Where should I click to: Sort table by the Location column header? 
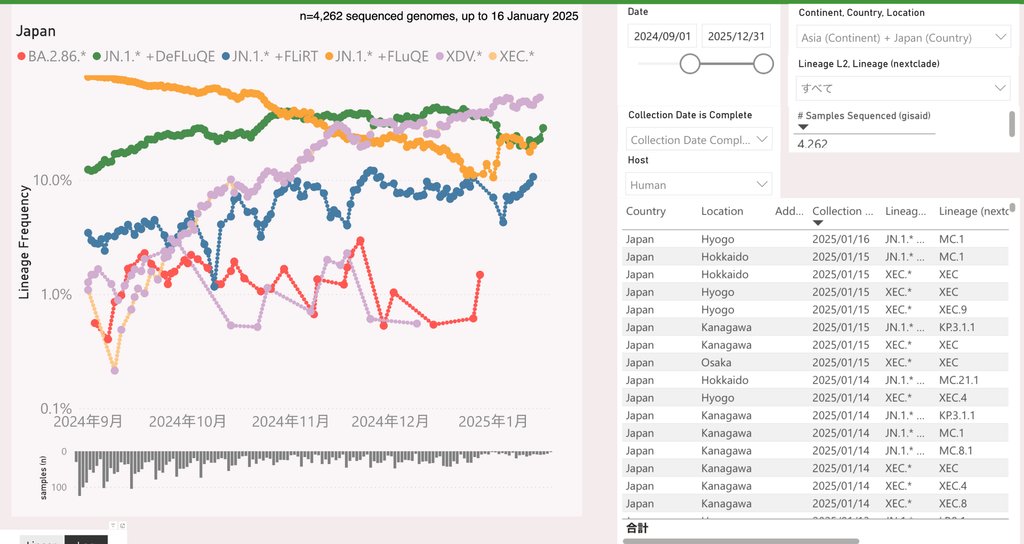[722, 211]
